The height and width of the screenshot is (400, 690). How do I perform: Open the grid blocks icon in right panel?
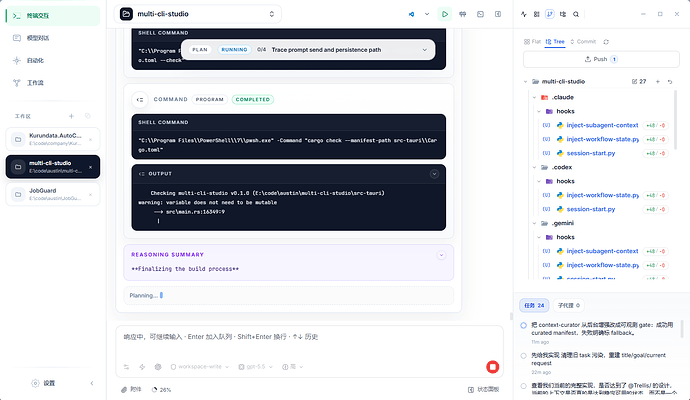pyautogui.click(x=536, y=14)
